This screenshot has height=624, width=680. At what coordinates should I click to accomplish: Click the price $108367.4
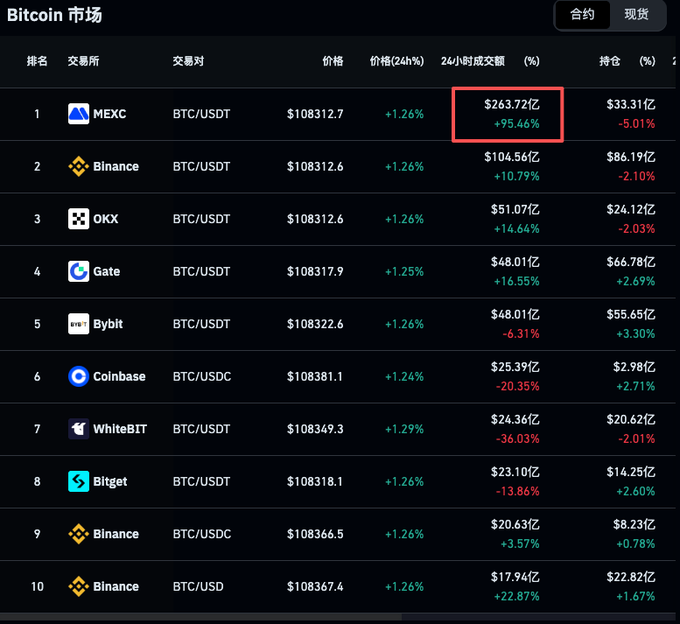click(315, 587)
